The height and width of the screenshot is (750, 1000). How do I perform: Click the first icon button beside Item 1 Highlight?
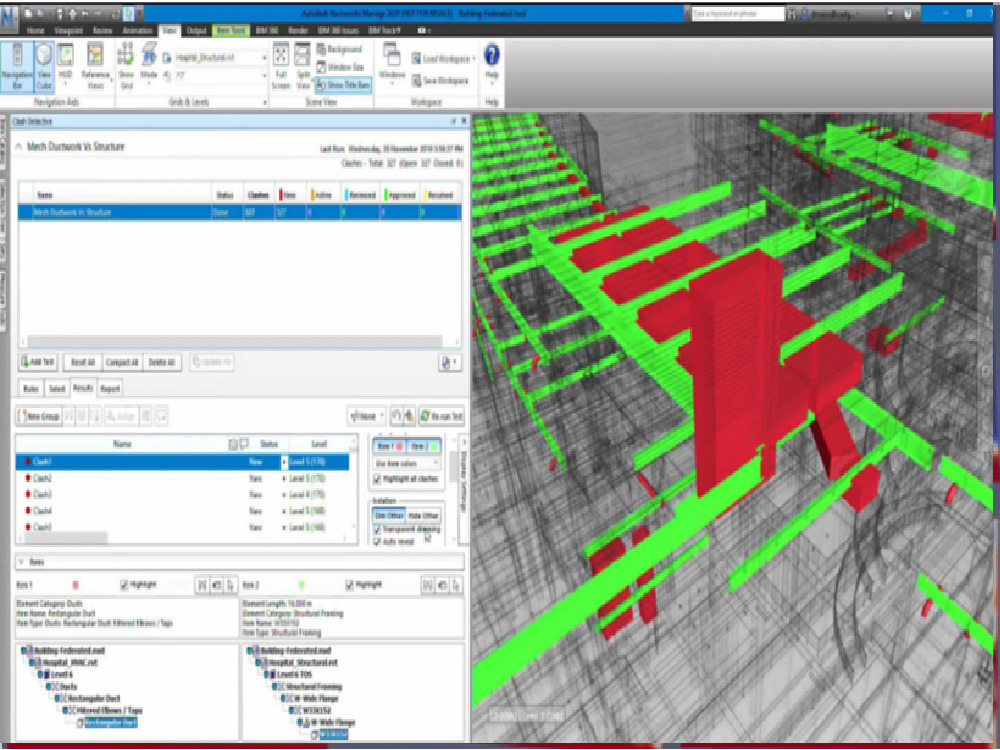click(202, 585)
